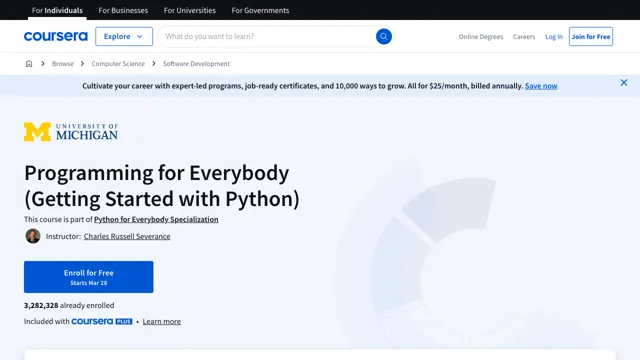Dismiss the promo banner with the X
The image size is (640, 360).
[x=624, y=82]
